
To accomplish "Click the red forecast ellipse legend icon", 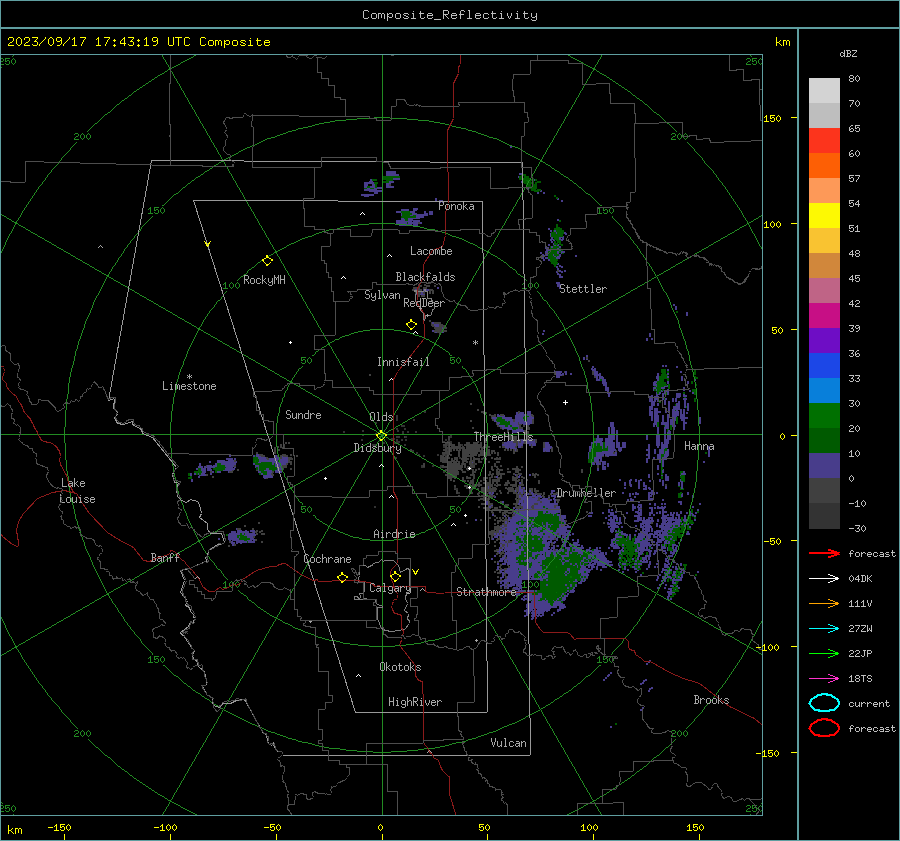I will [x=824, y=728].
